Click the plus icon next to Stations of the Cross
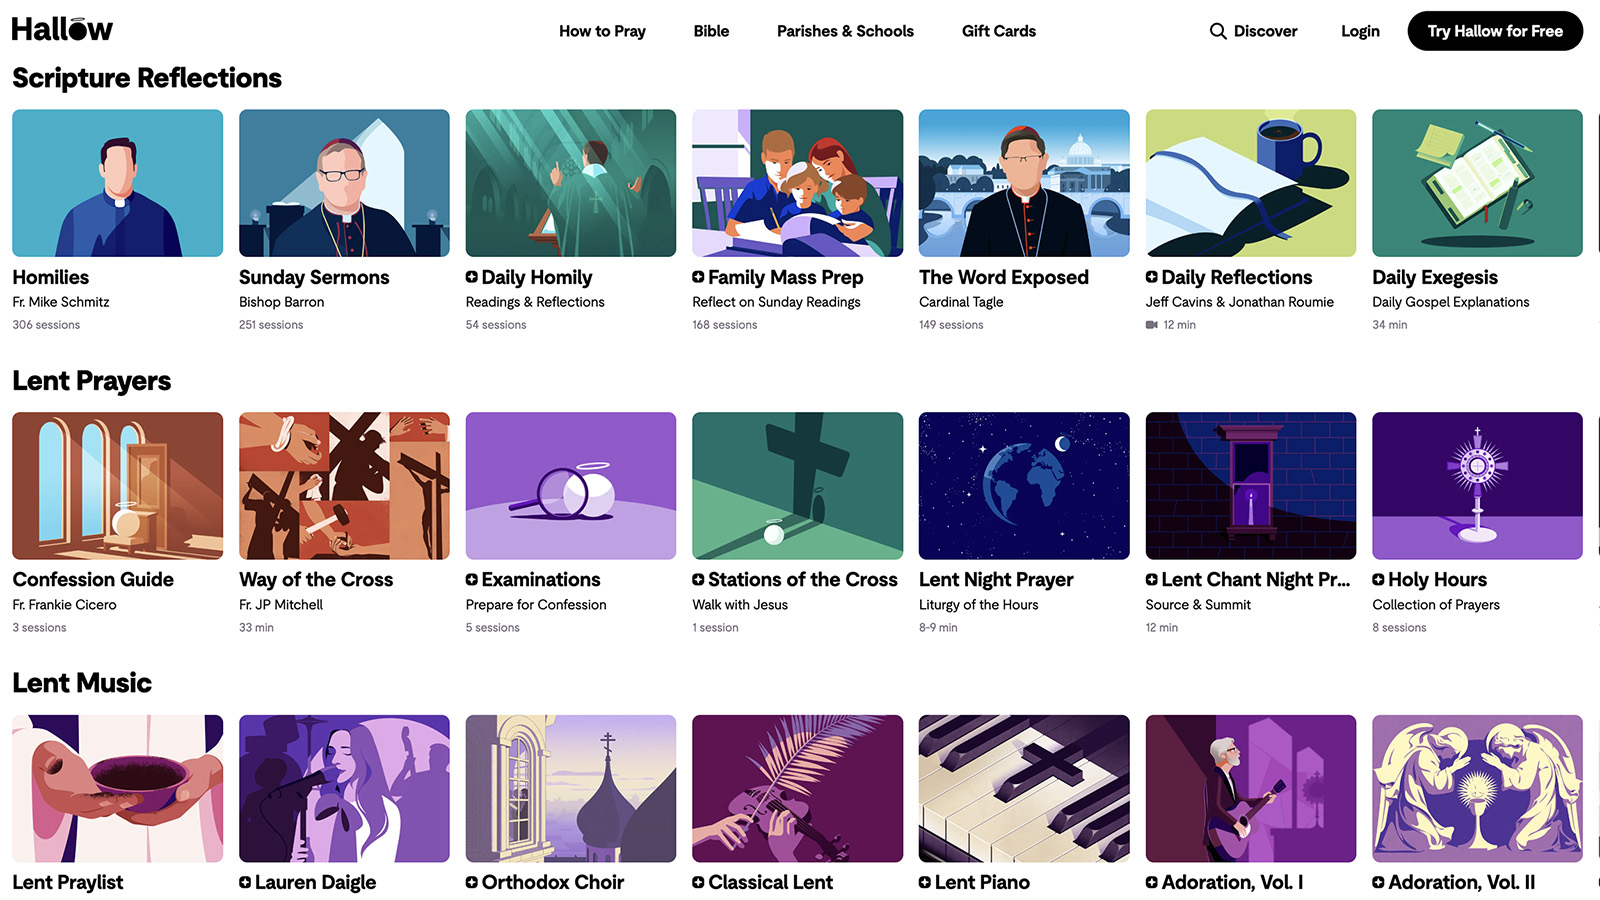The width and height of the screenshot is (1600, 900). point(699,579)
